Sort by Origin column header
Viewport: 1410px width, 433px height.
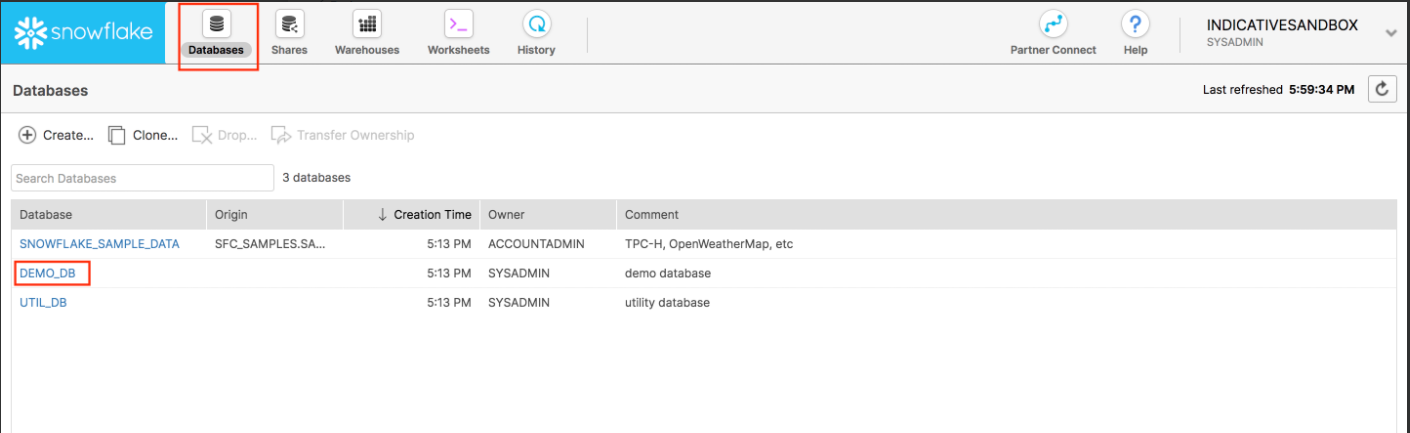(x=274, y=215)
